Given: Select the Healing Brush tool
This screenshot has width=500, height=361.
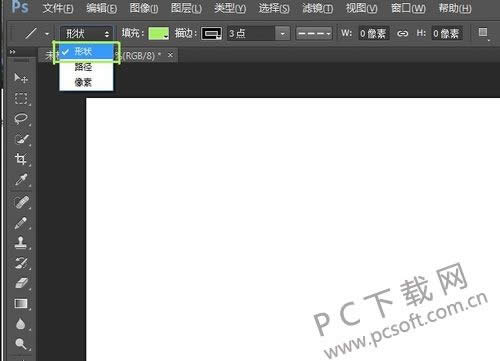Looking at the screenshot, I should coord(21,202).
